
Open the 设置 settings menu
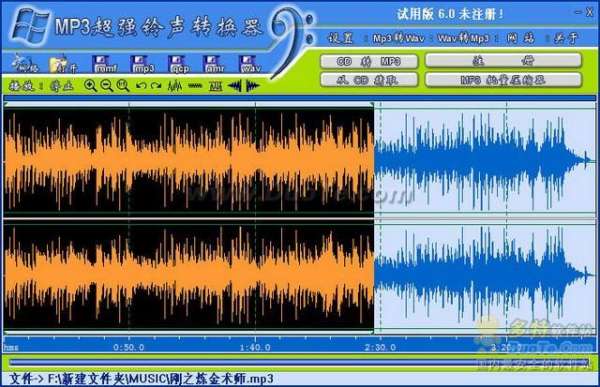[340, 38]
